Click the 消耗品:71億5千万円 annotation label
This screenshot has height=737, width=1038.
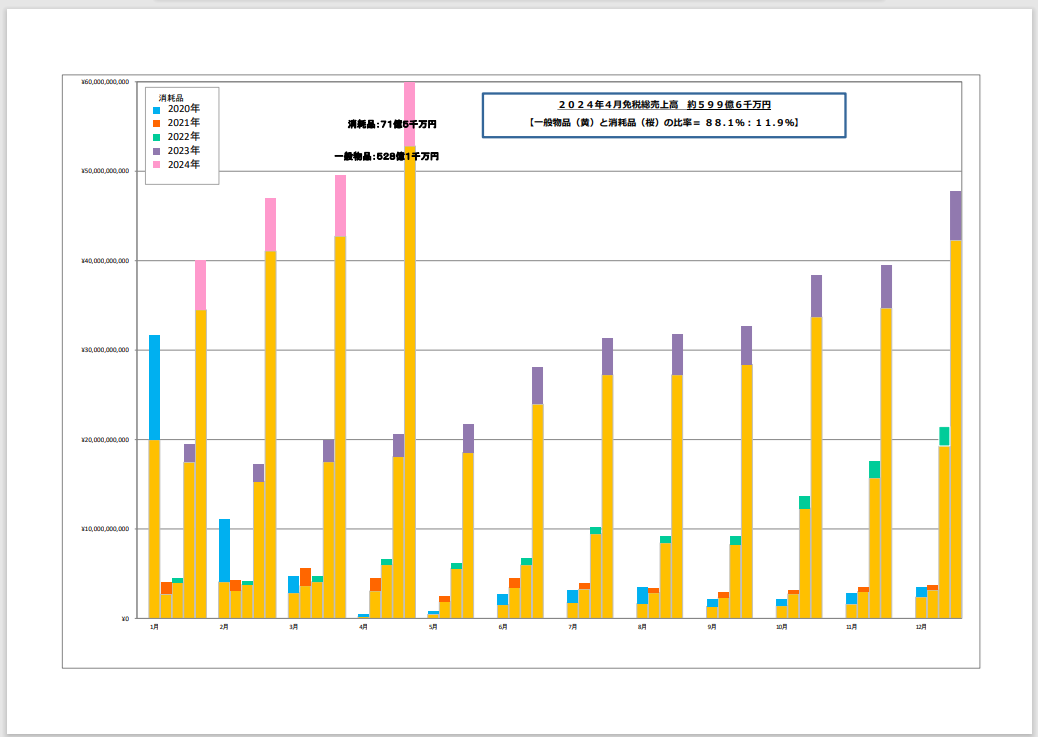pyautogui.click(x=392, y=124)
